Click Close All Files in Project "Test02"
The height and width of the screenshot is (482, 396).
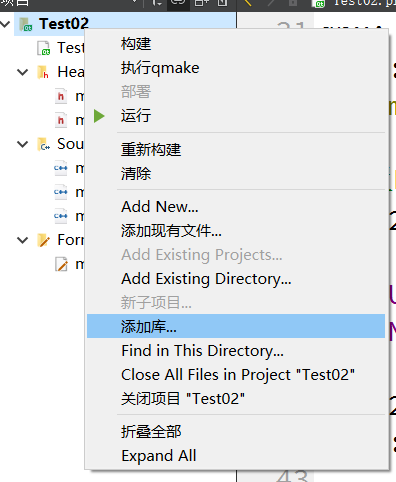tap(236, 375)
